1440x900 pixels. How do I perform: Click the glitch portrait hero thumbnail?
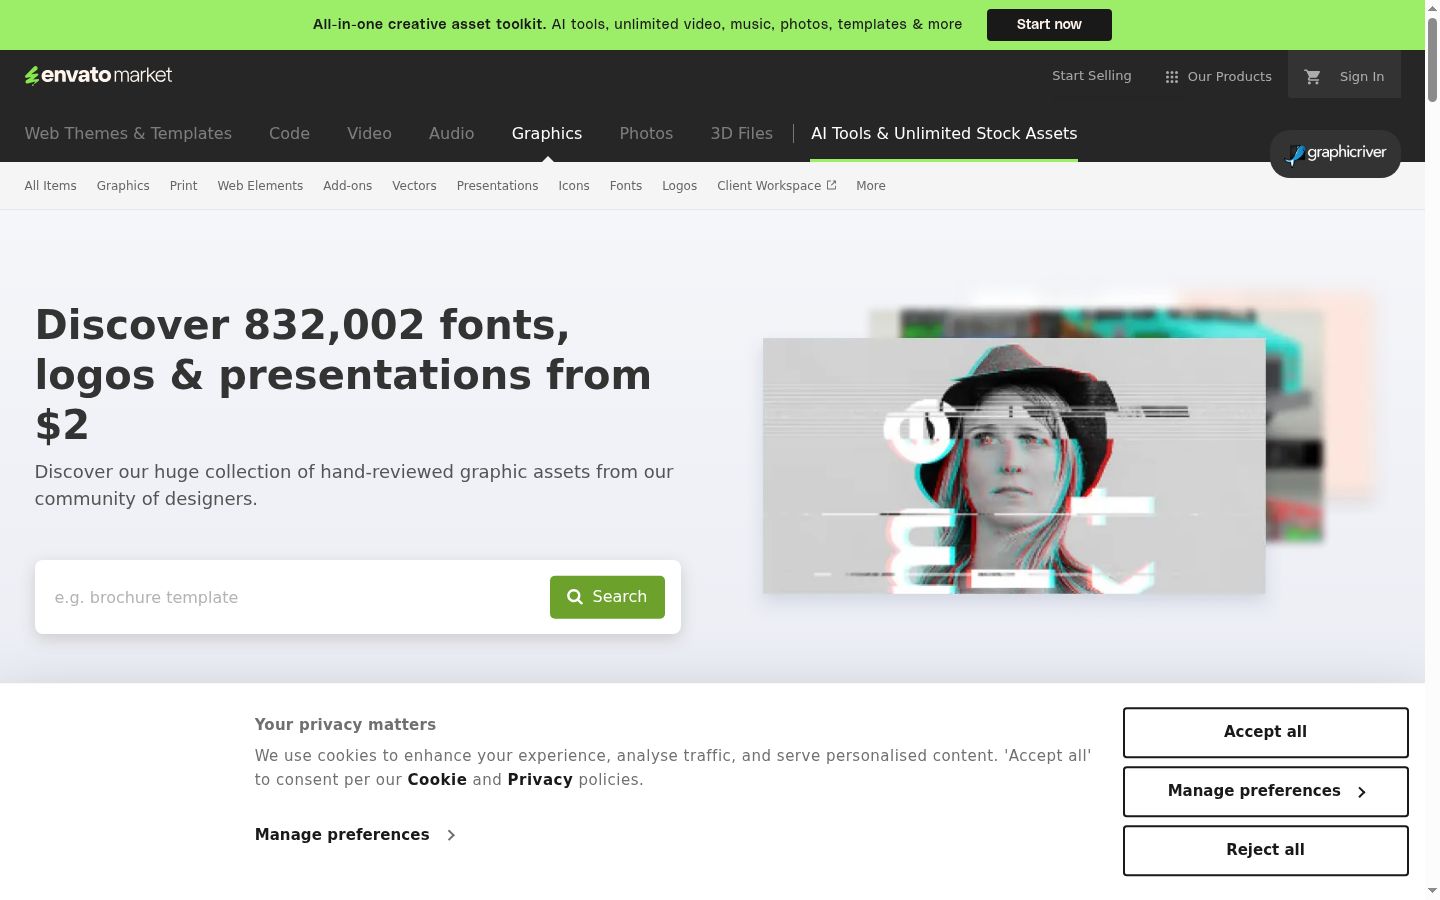click(x=1014, y=466)
